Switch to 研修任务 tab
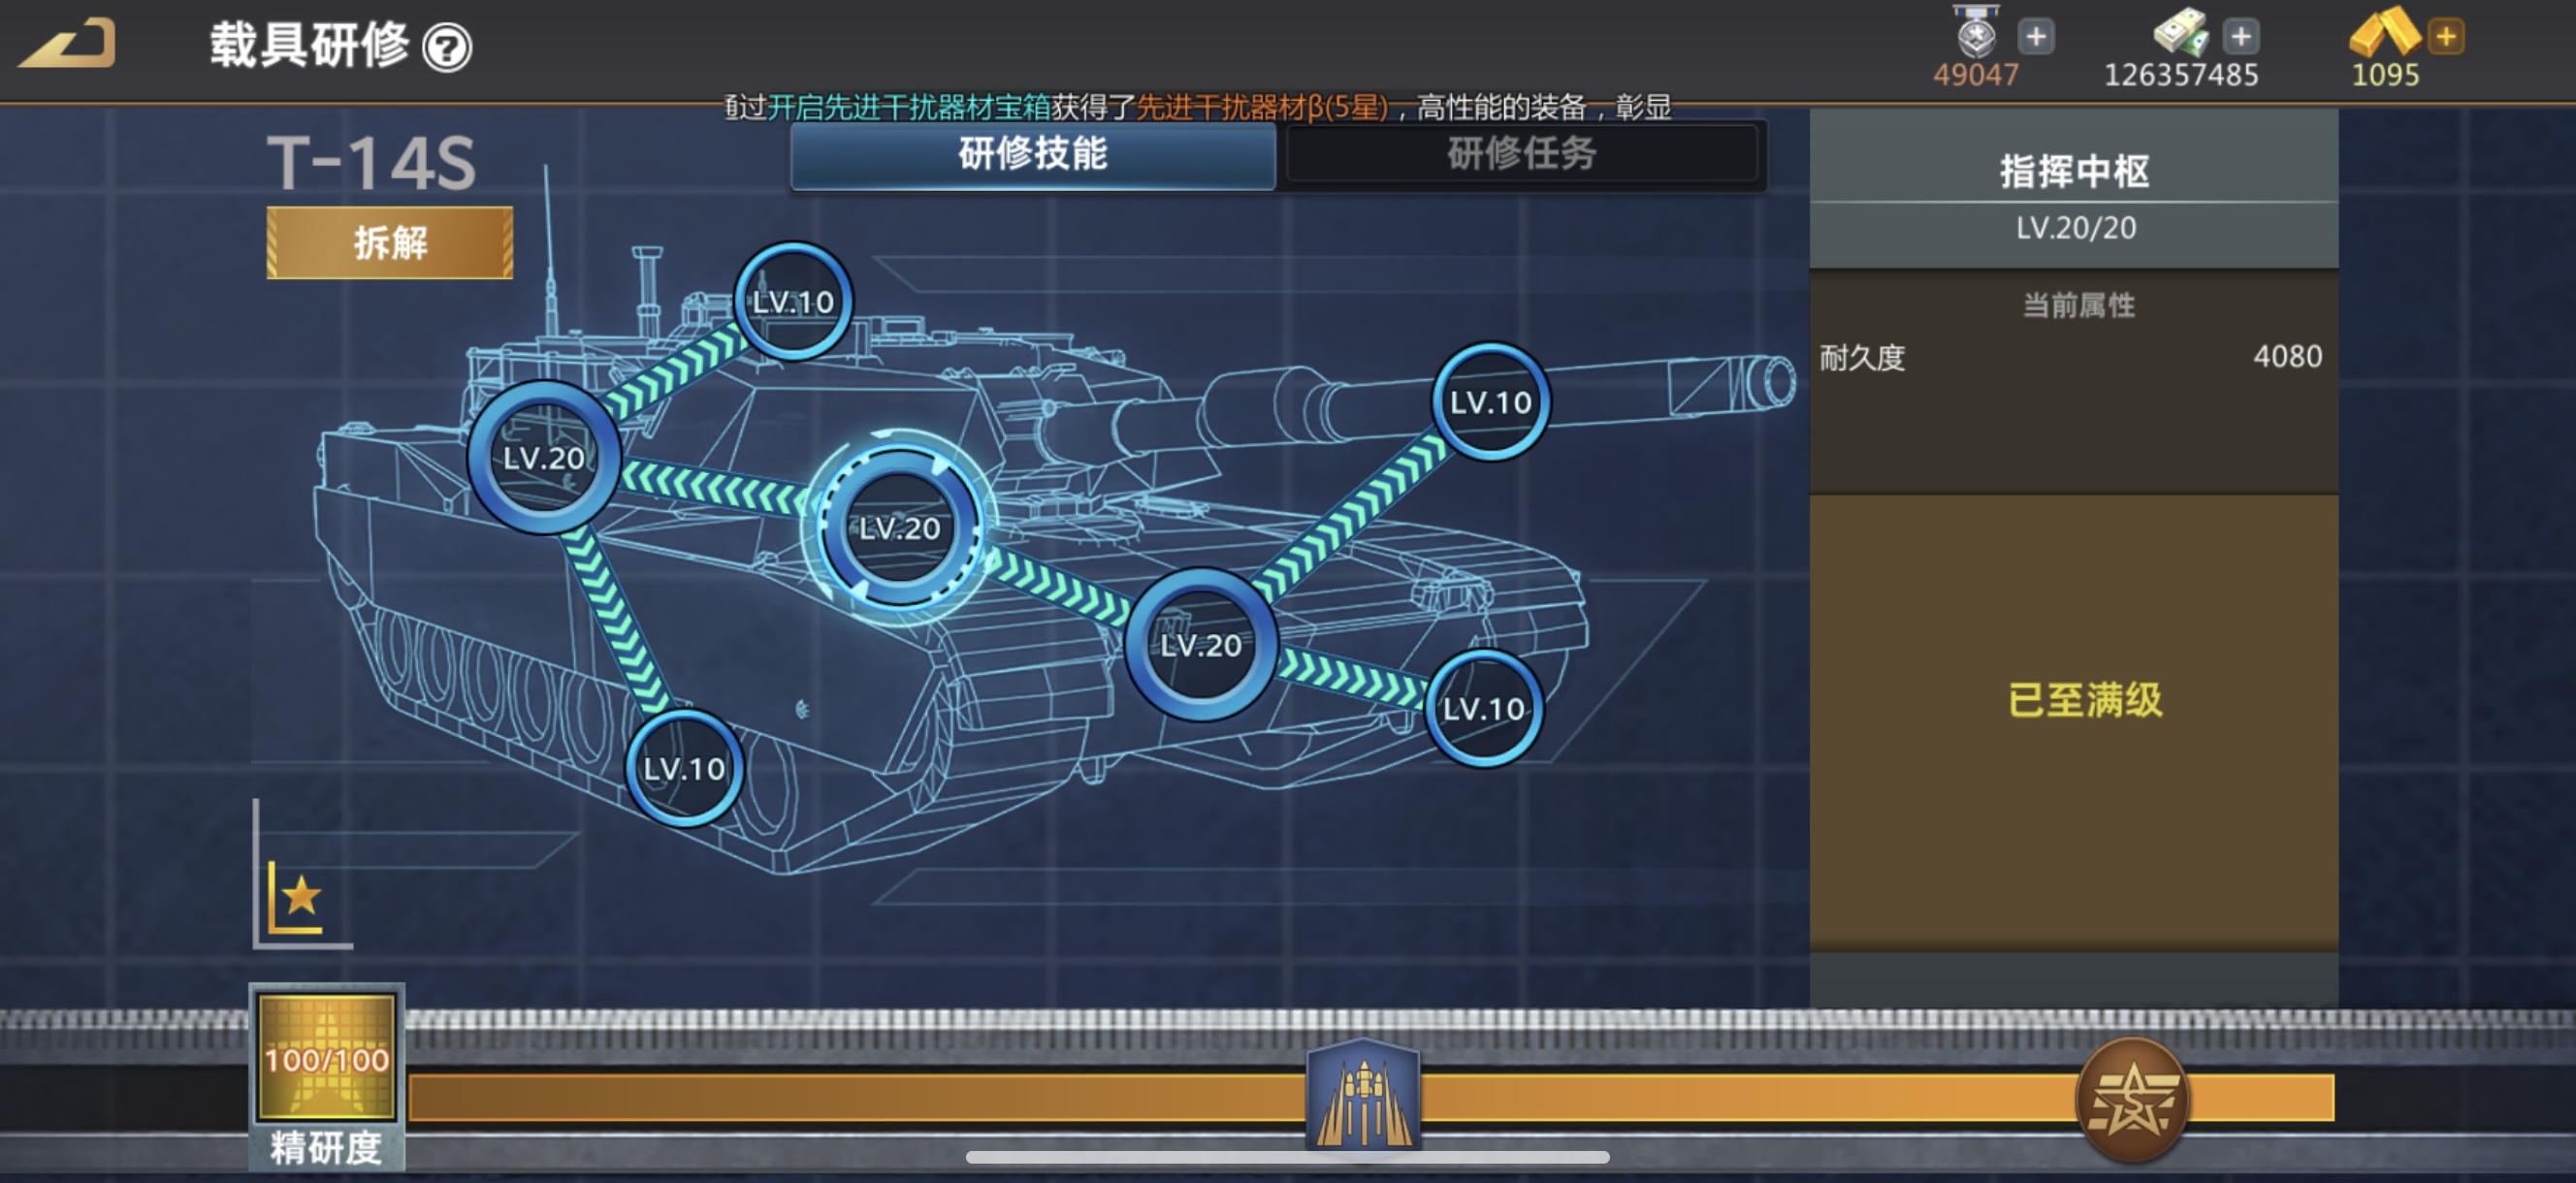The height and width of the screenshot is (1183, 2576). tap(1521, 154)
